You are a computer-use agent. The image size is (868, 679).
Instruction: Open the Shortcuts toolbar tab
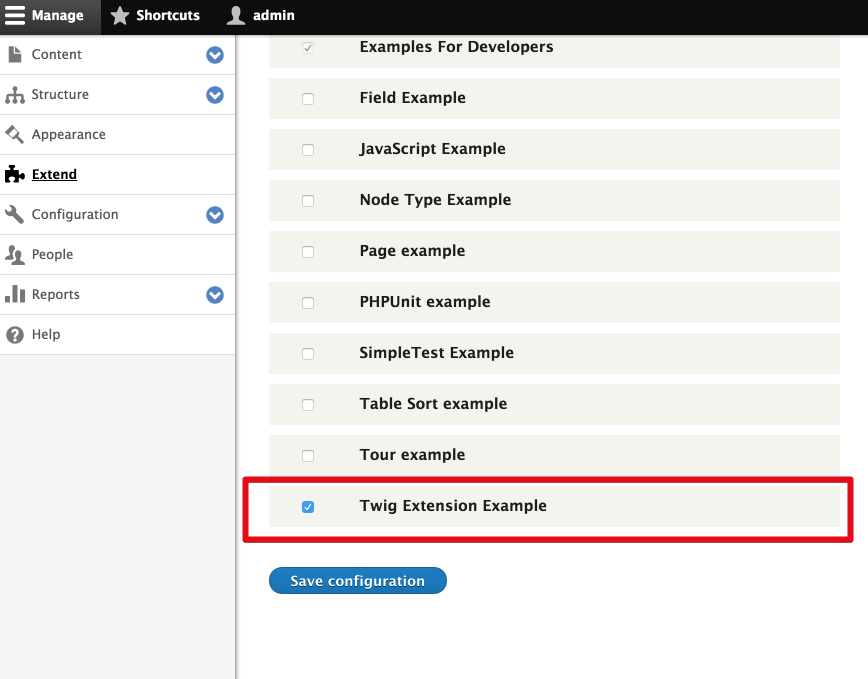click(155, 16)
